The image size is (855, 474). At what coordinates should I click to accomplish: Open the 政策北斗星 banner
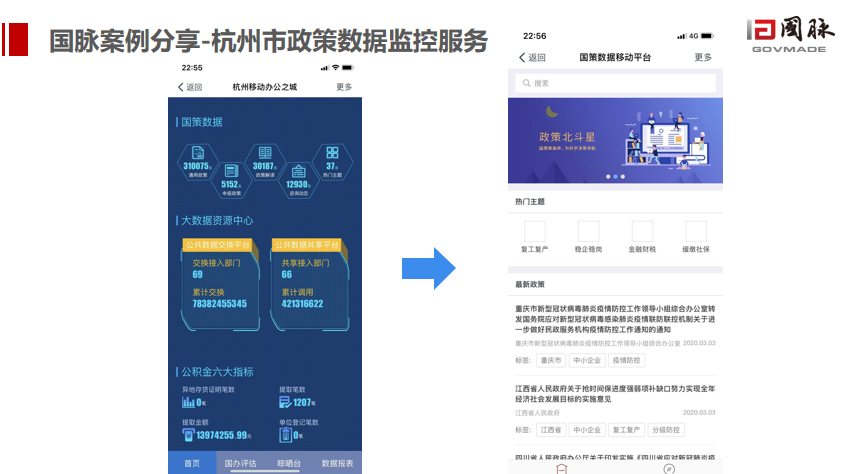coord(615,141)
